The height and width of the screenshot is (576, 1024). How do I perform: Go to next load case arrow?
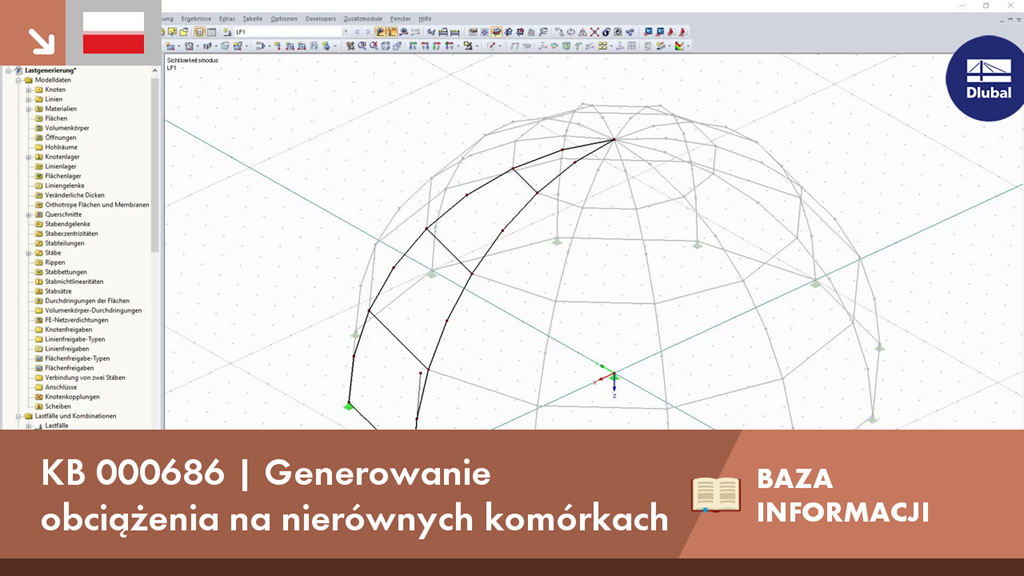tap(368, 32)
